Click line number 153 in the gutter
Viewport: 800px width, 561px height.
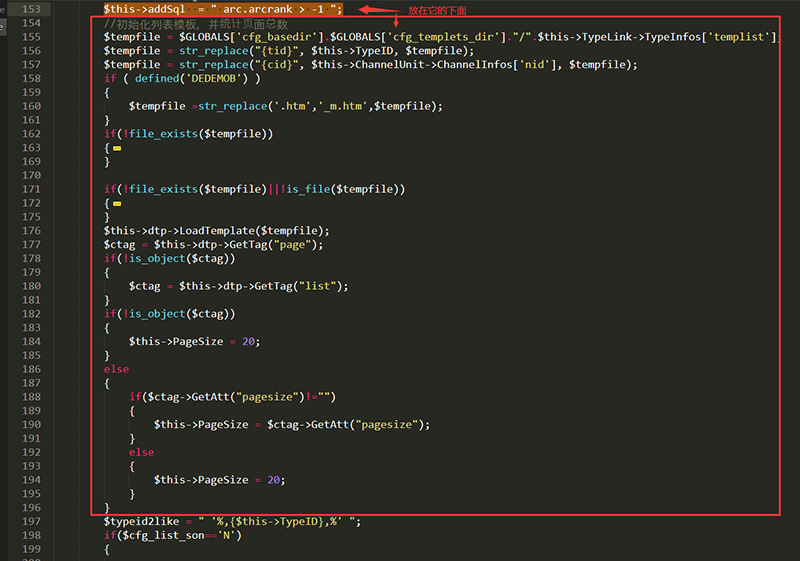point(31,9)
